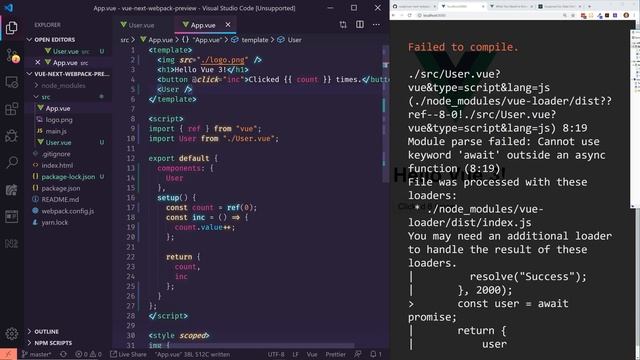The width and height of the screenshot is (640, 360).
Task: Open Source Control view in activity bar
Action: (x=12, y=55)
